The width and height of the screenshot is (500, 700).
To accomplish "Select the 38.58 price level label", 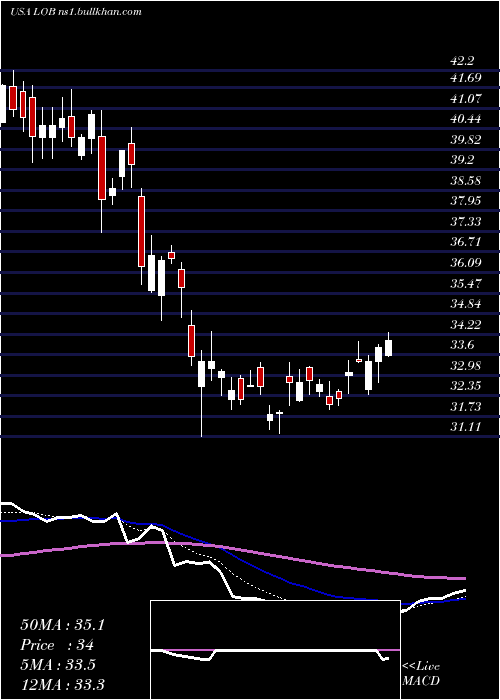I will (466, 181).
